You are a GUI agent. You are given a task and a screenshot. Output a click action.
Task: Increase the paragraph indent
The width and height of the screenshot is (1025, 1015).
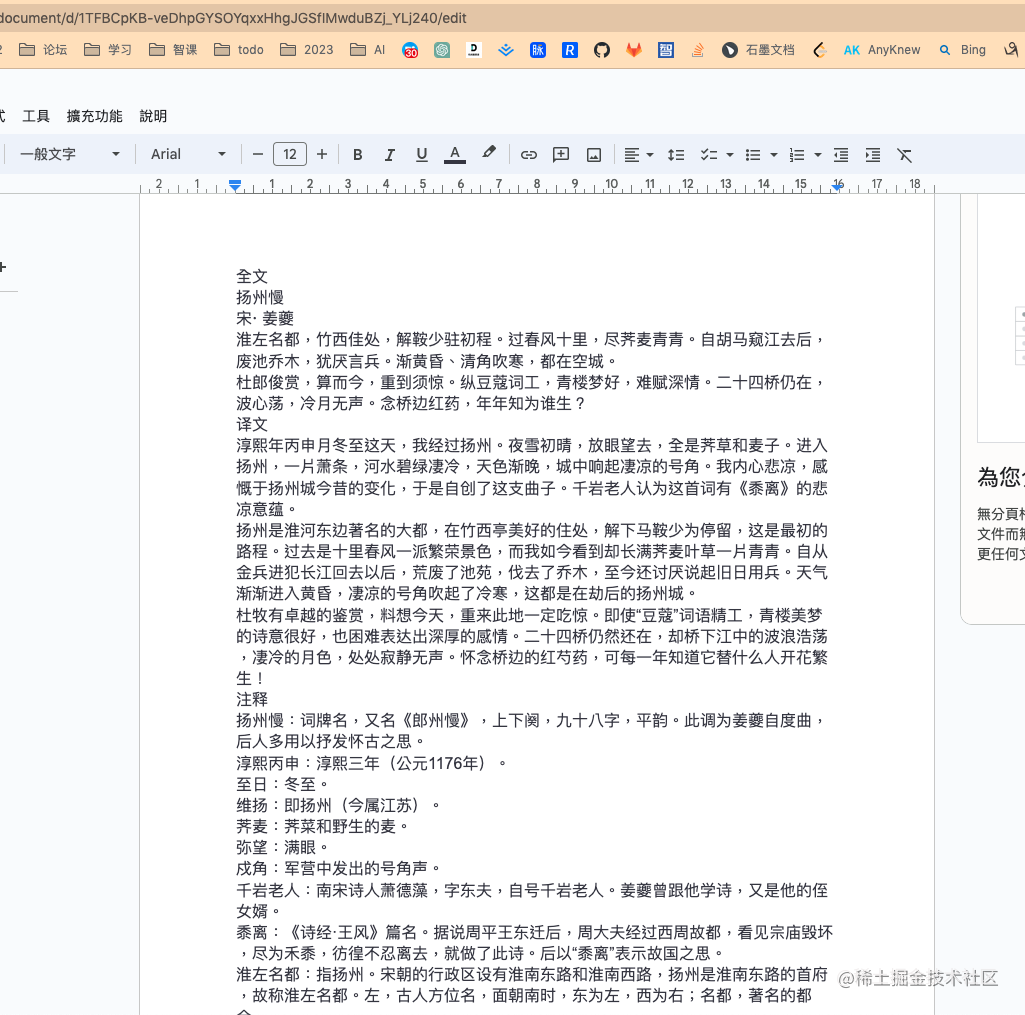873,155
